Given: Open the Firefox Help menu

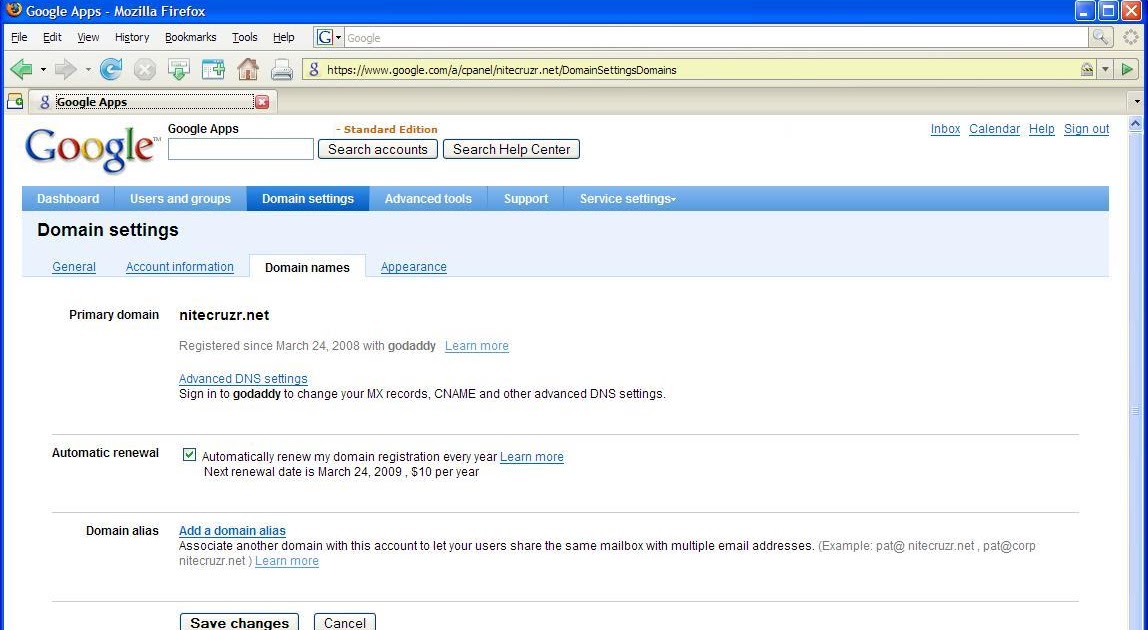Looking at the screenshot, I should (283, 37).
